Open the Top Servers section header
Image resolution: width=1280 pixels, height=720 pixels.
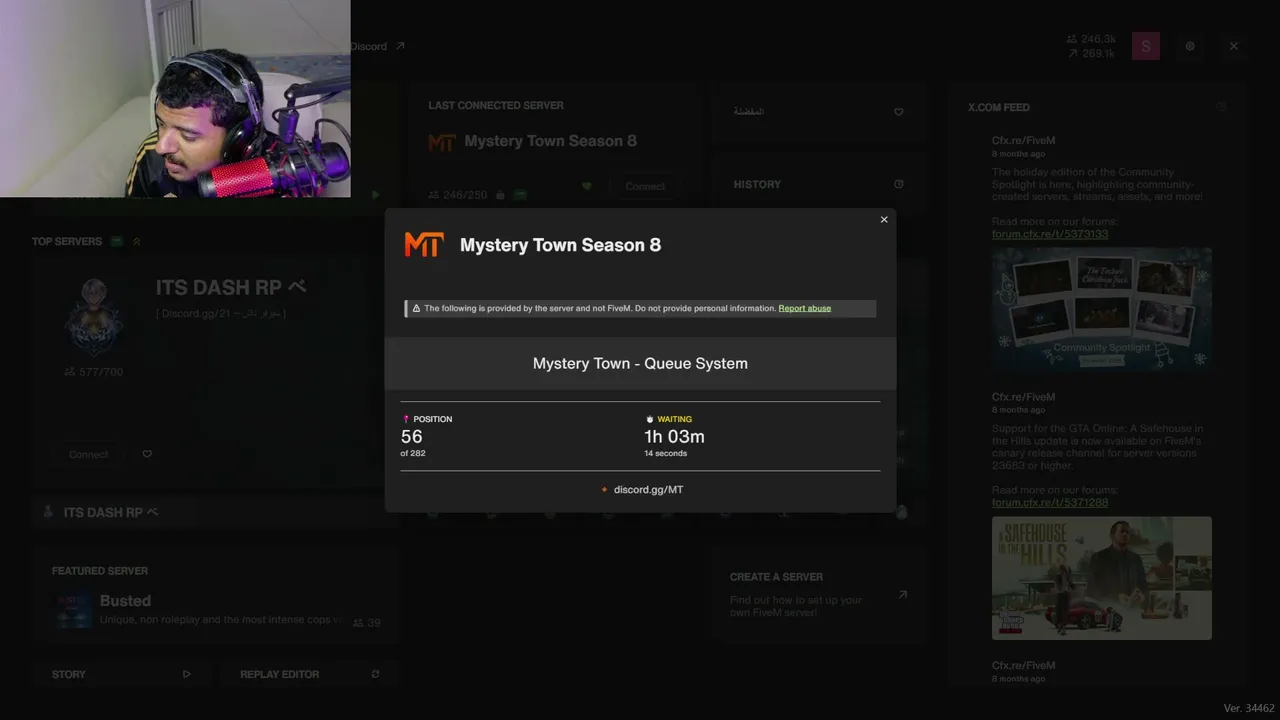(67, 241)
